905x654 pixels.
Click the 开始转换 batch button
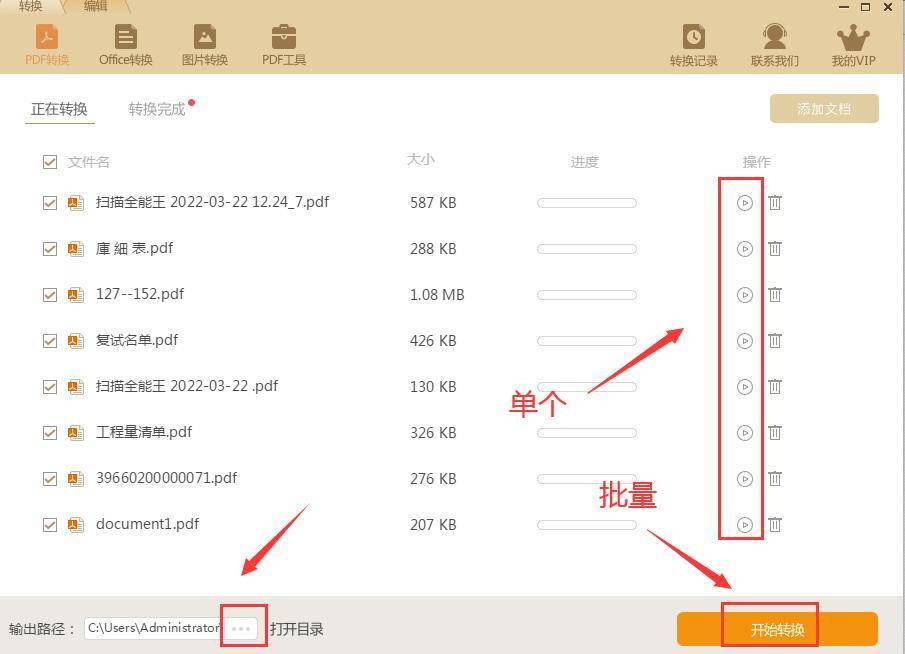777,629
